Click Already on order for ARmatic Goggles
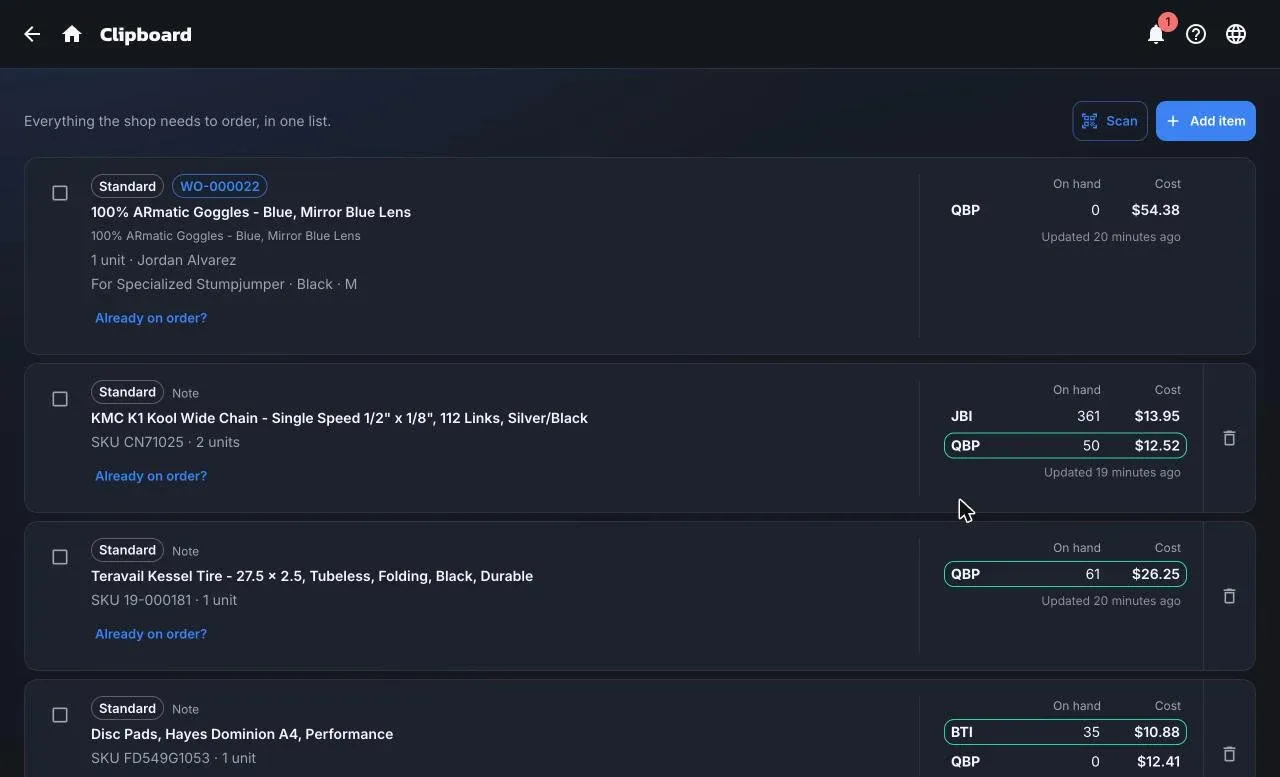Viewport: 1280px width, 777px height. coord(151,318)
